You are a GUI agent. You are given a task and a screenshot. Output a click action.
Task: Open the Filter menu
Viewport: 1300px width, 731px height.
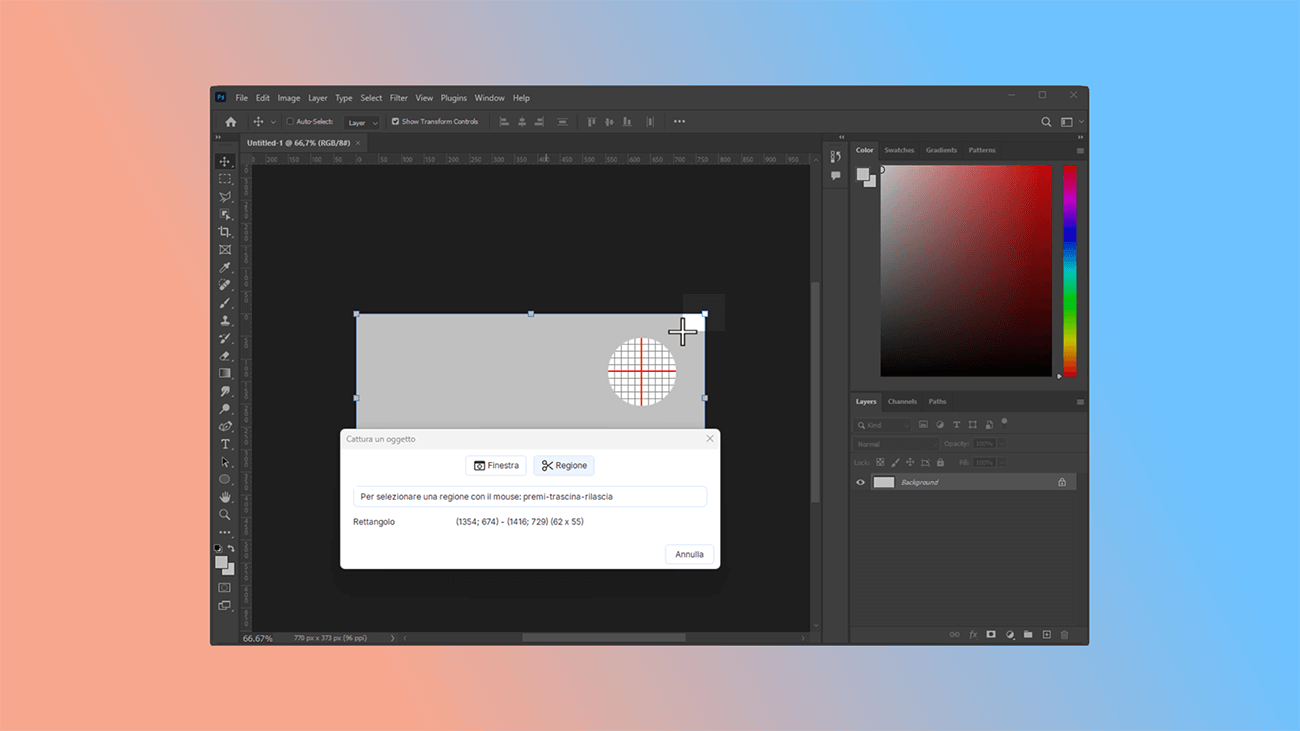point(398,98)
